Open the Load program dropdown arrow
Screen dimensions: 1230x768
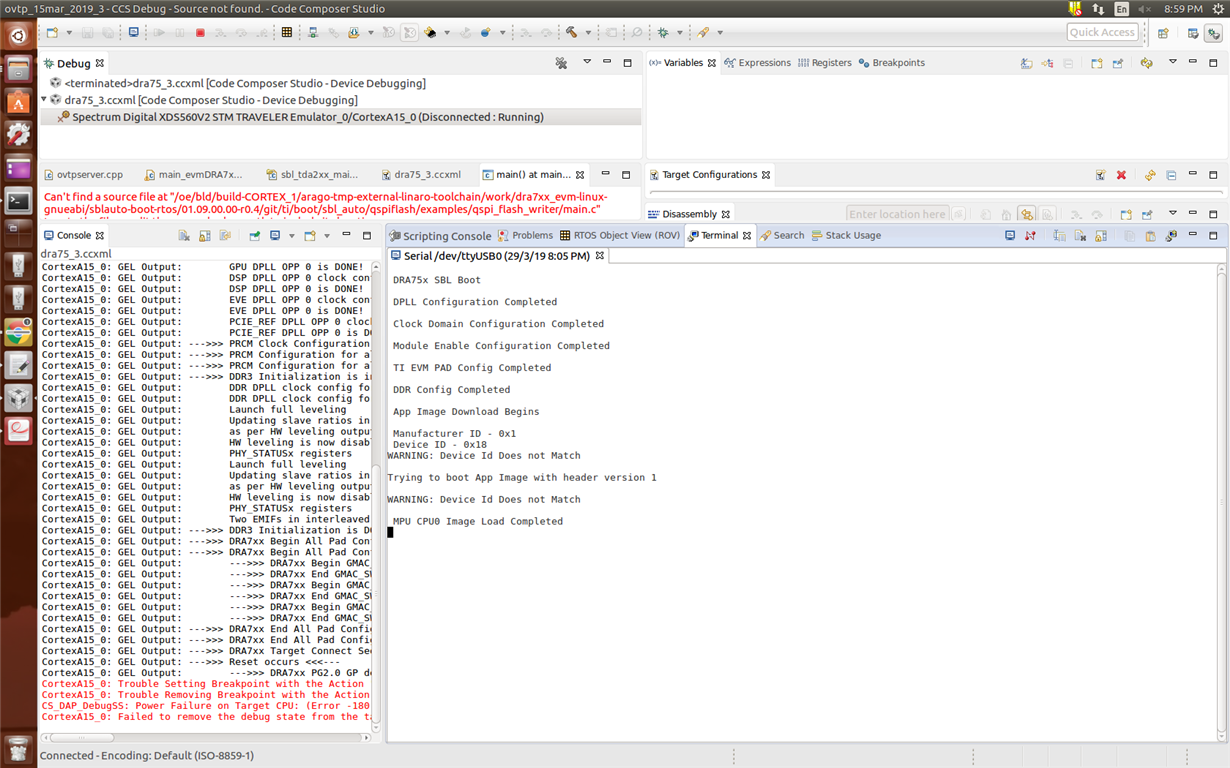click(370, 33)
